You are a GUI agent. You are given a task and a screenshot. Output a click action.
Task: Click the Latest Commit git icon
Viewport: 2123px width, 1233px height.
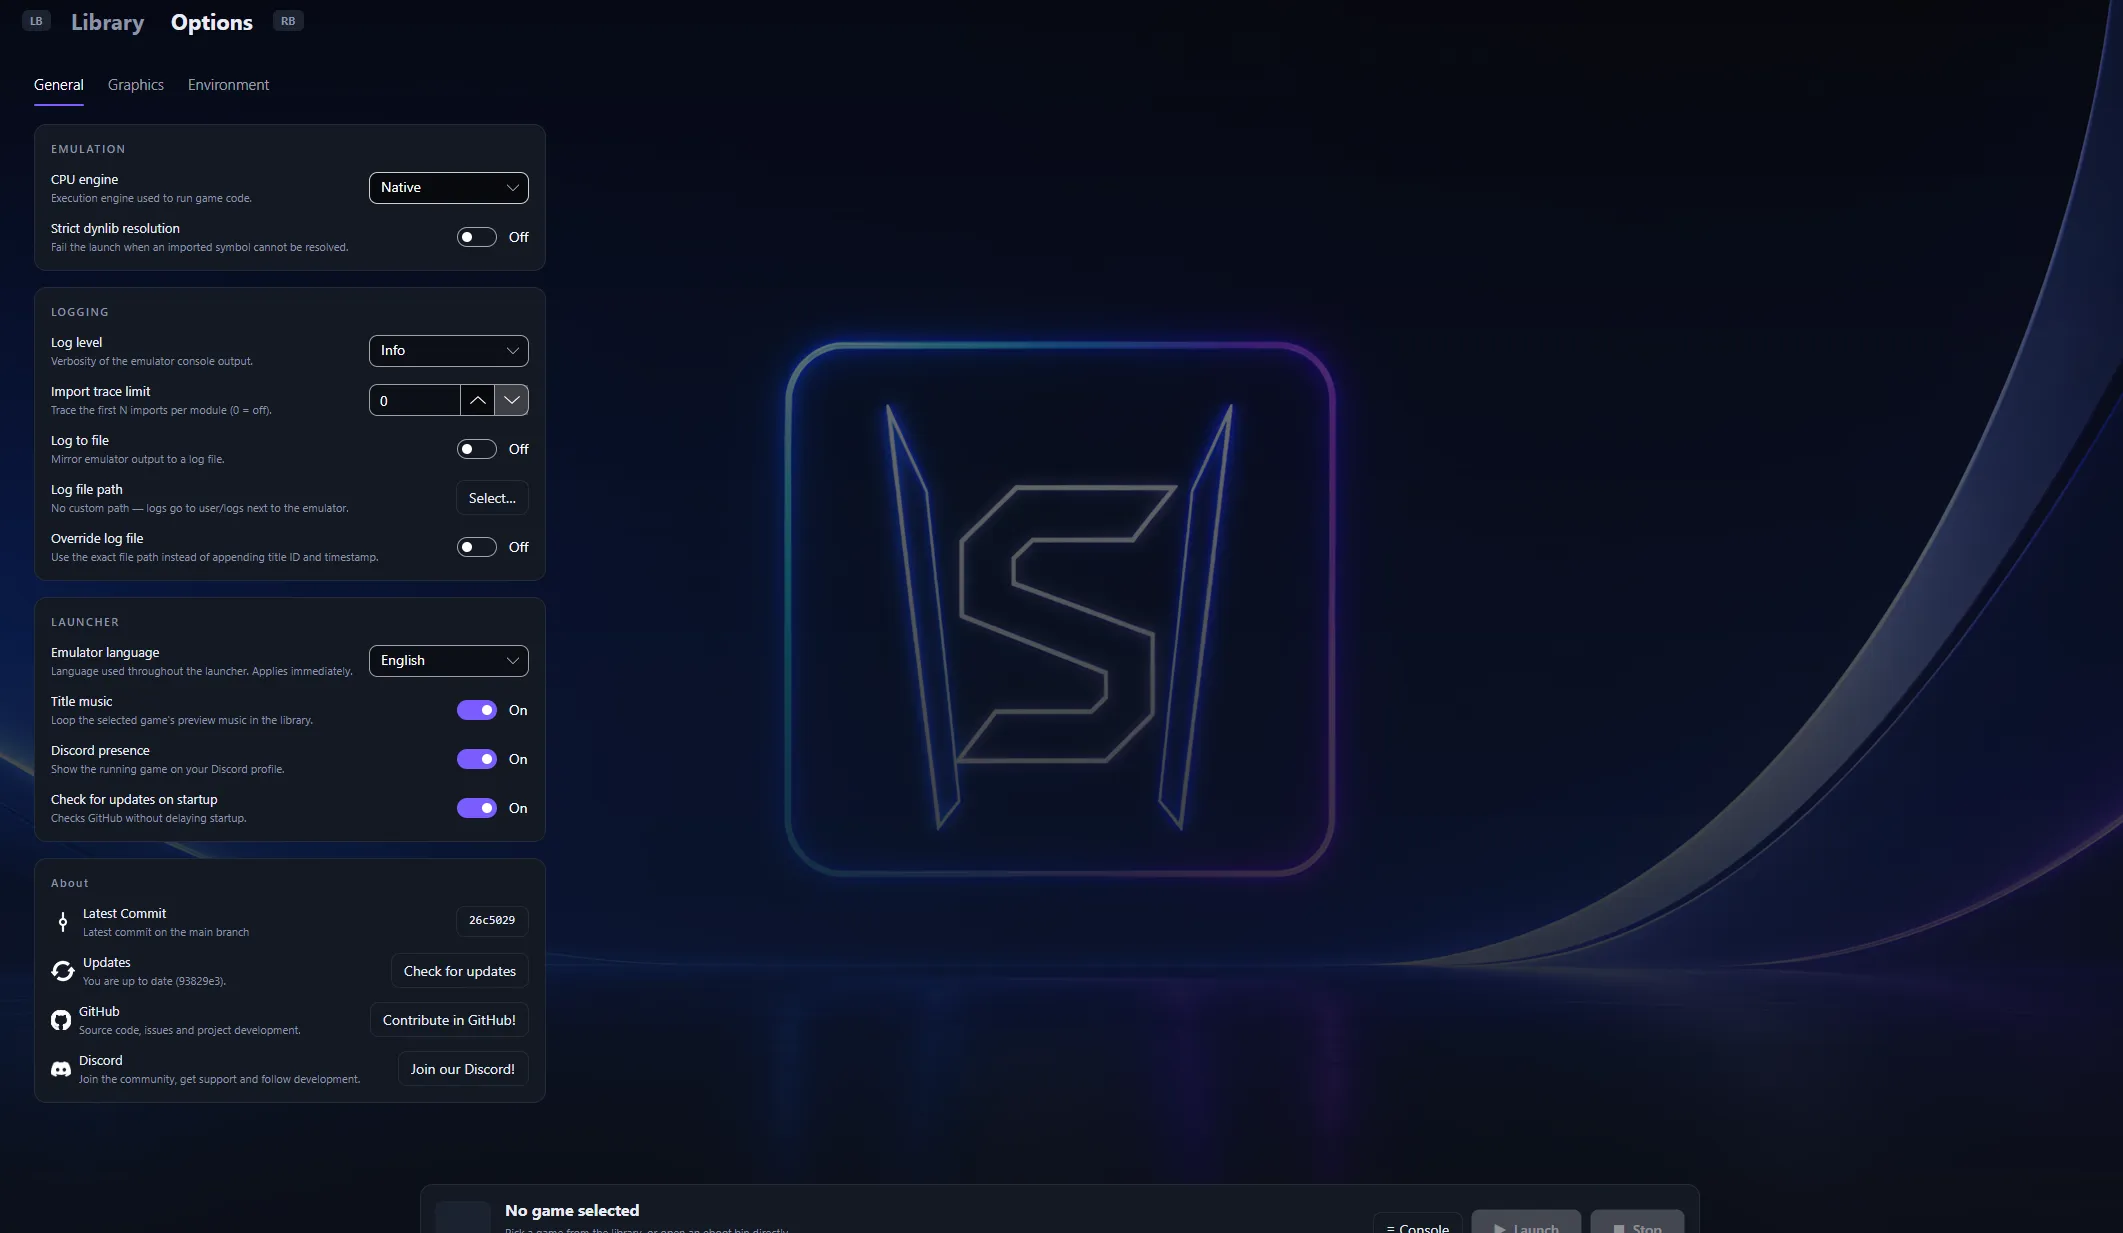(63, 922)
